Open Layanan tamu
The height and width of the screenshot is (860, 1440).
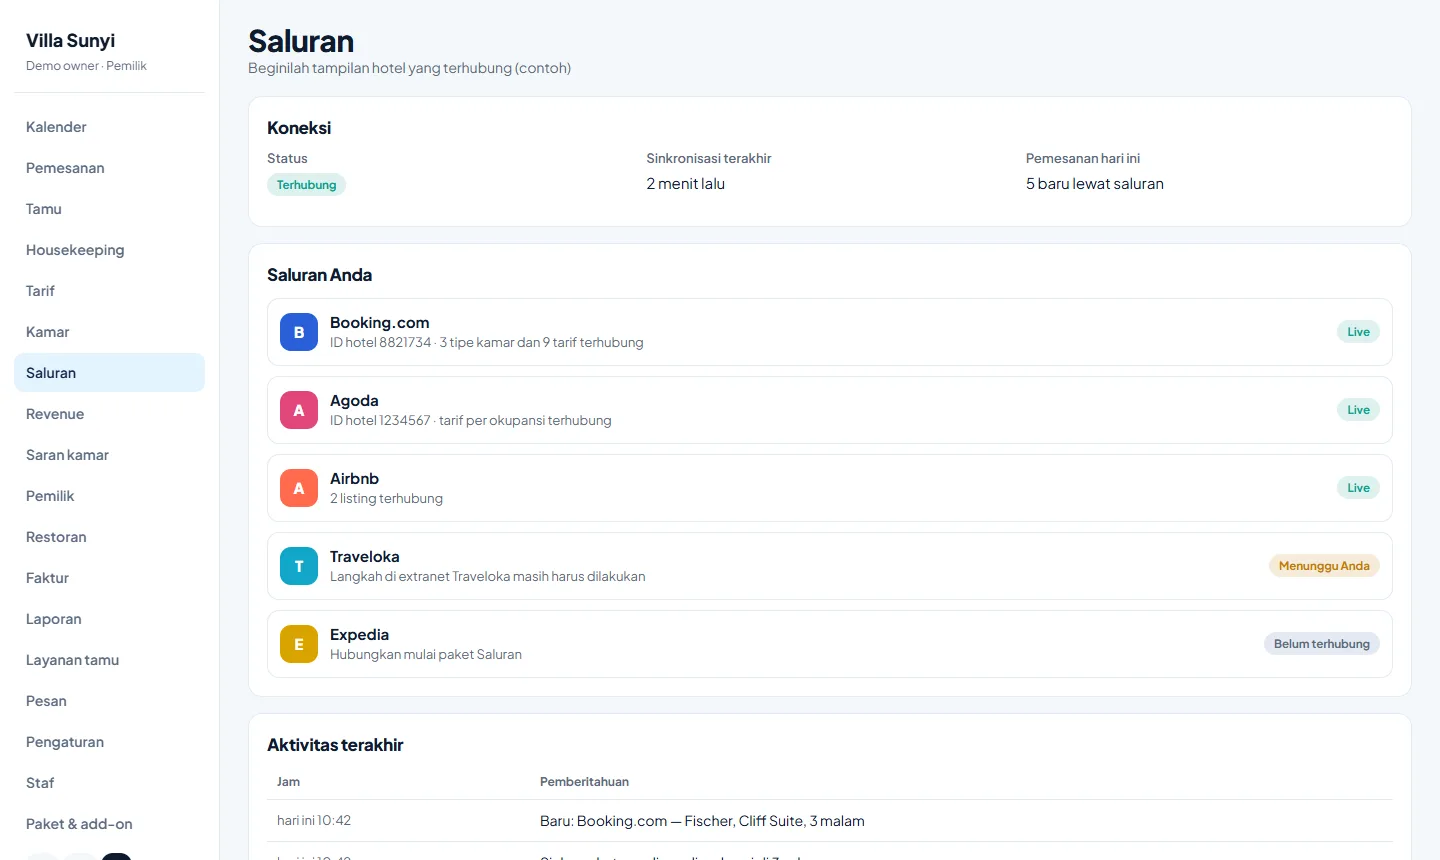coord(109,660)
